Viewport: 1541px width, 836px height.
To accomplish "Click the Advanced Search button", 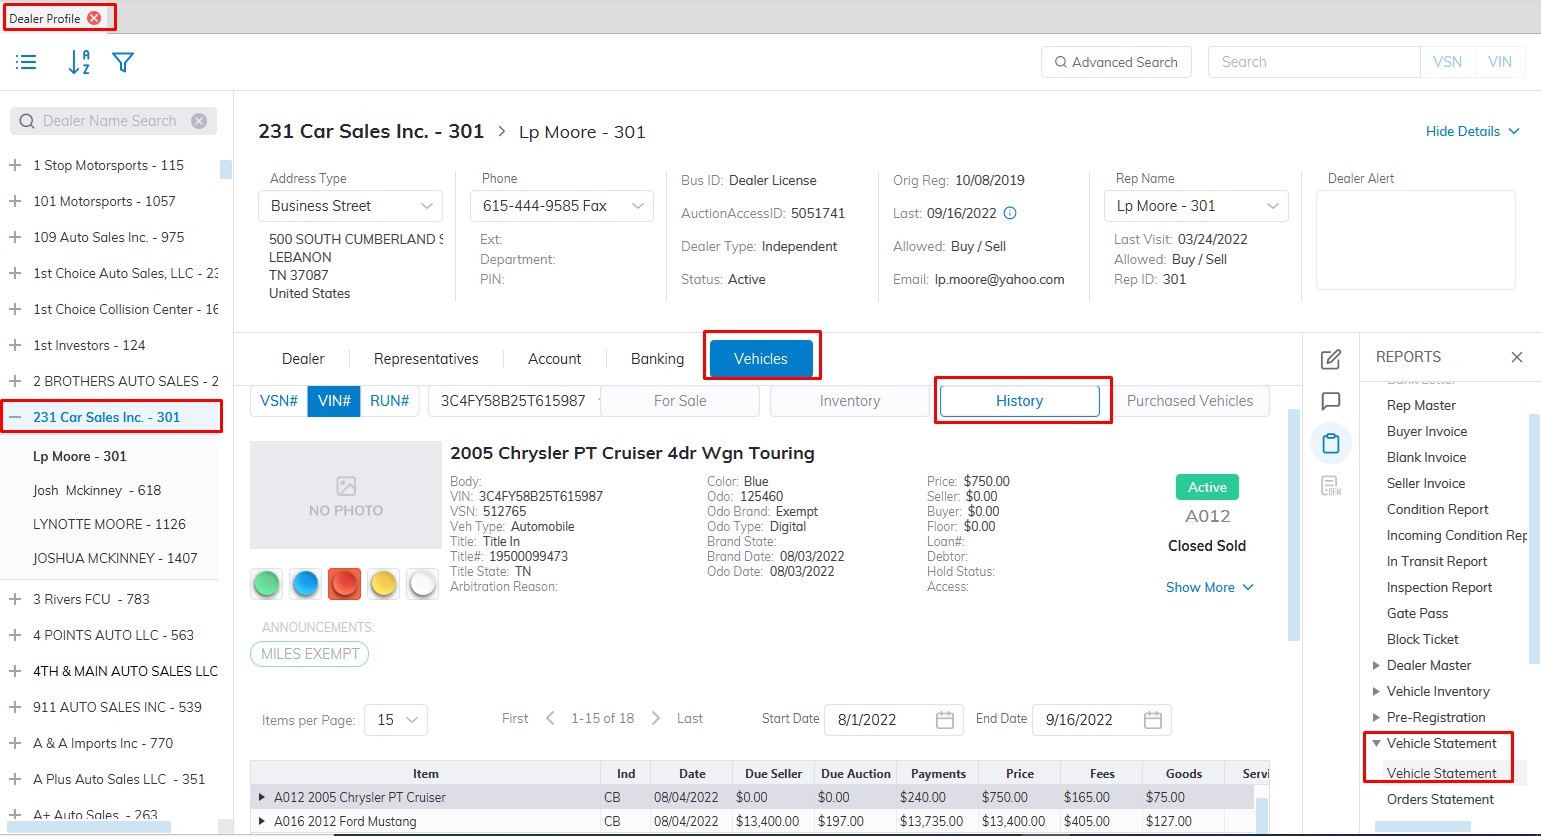I will click(1115, 62).
